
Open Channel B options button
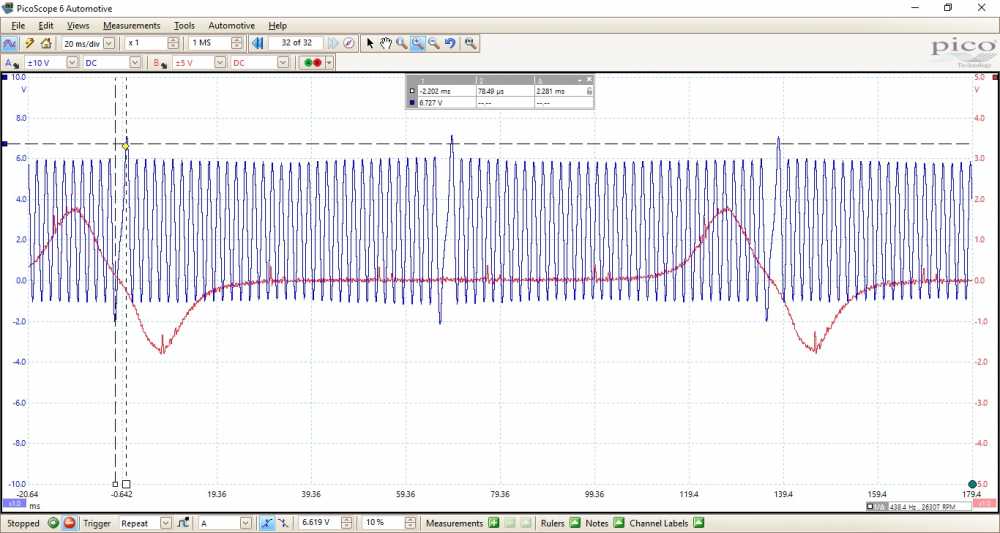point(158,62)
